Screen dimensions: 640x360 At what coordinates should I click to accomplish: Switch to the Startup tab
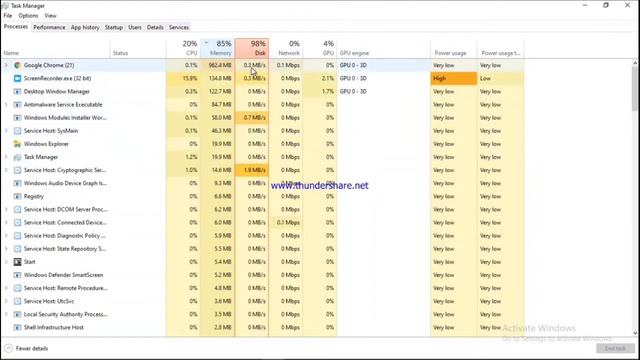(x=114, y=27)
